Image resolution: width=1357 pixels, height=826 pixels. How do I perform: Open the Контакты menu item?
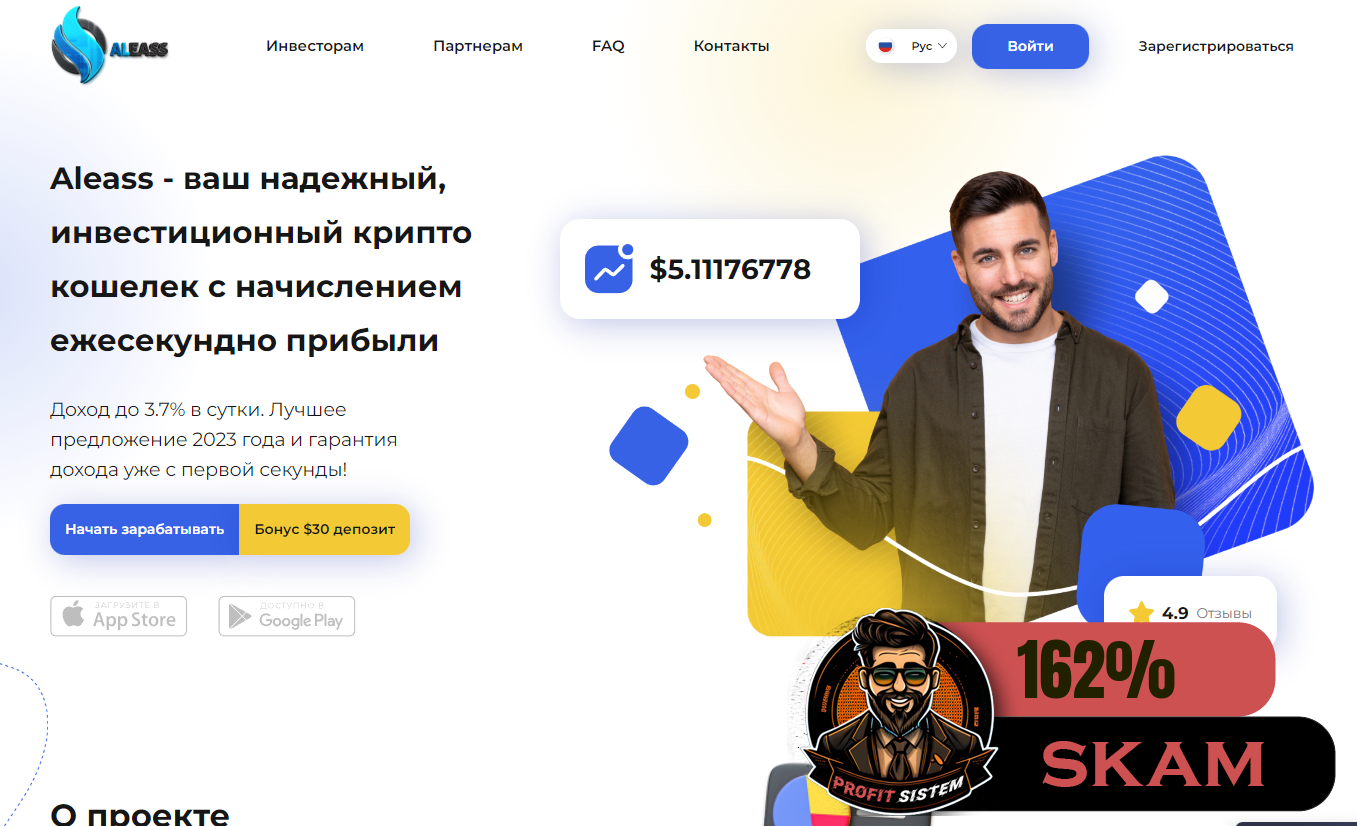(x=732, y=46)
